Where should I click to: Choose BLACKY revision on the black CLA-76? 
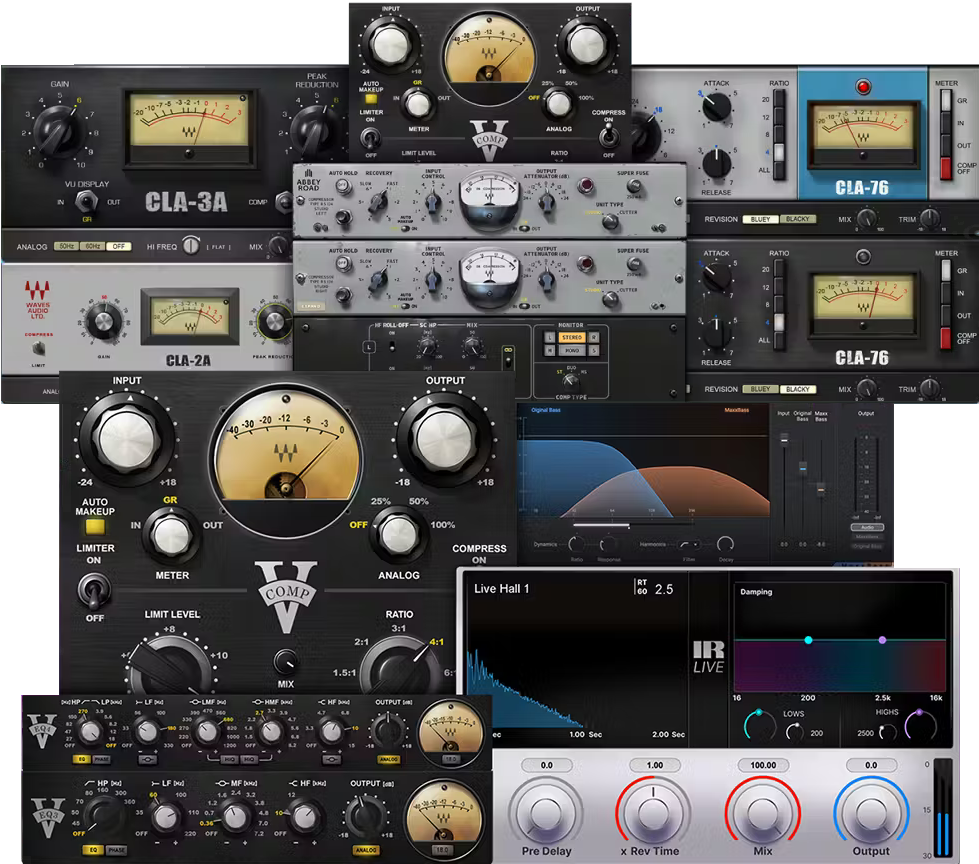[797, 389]
